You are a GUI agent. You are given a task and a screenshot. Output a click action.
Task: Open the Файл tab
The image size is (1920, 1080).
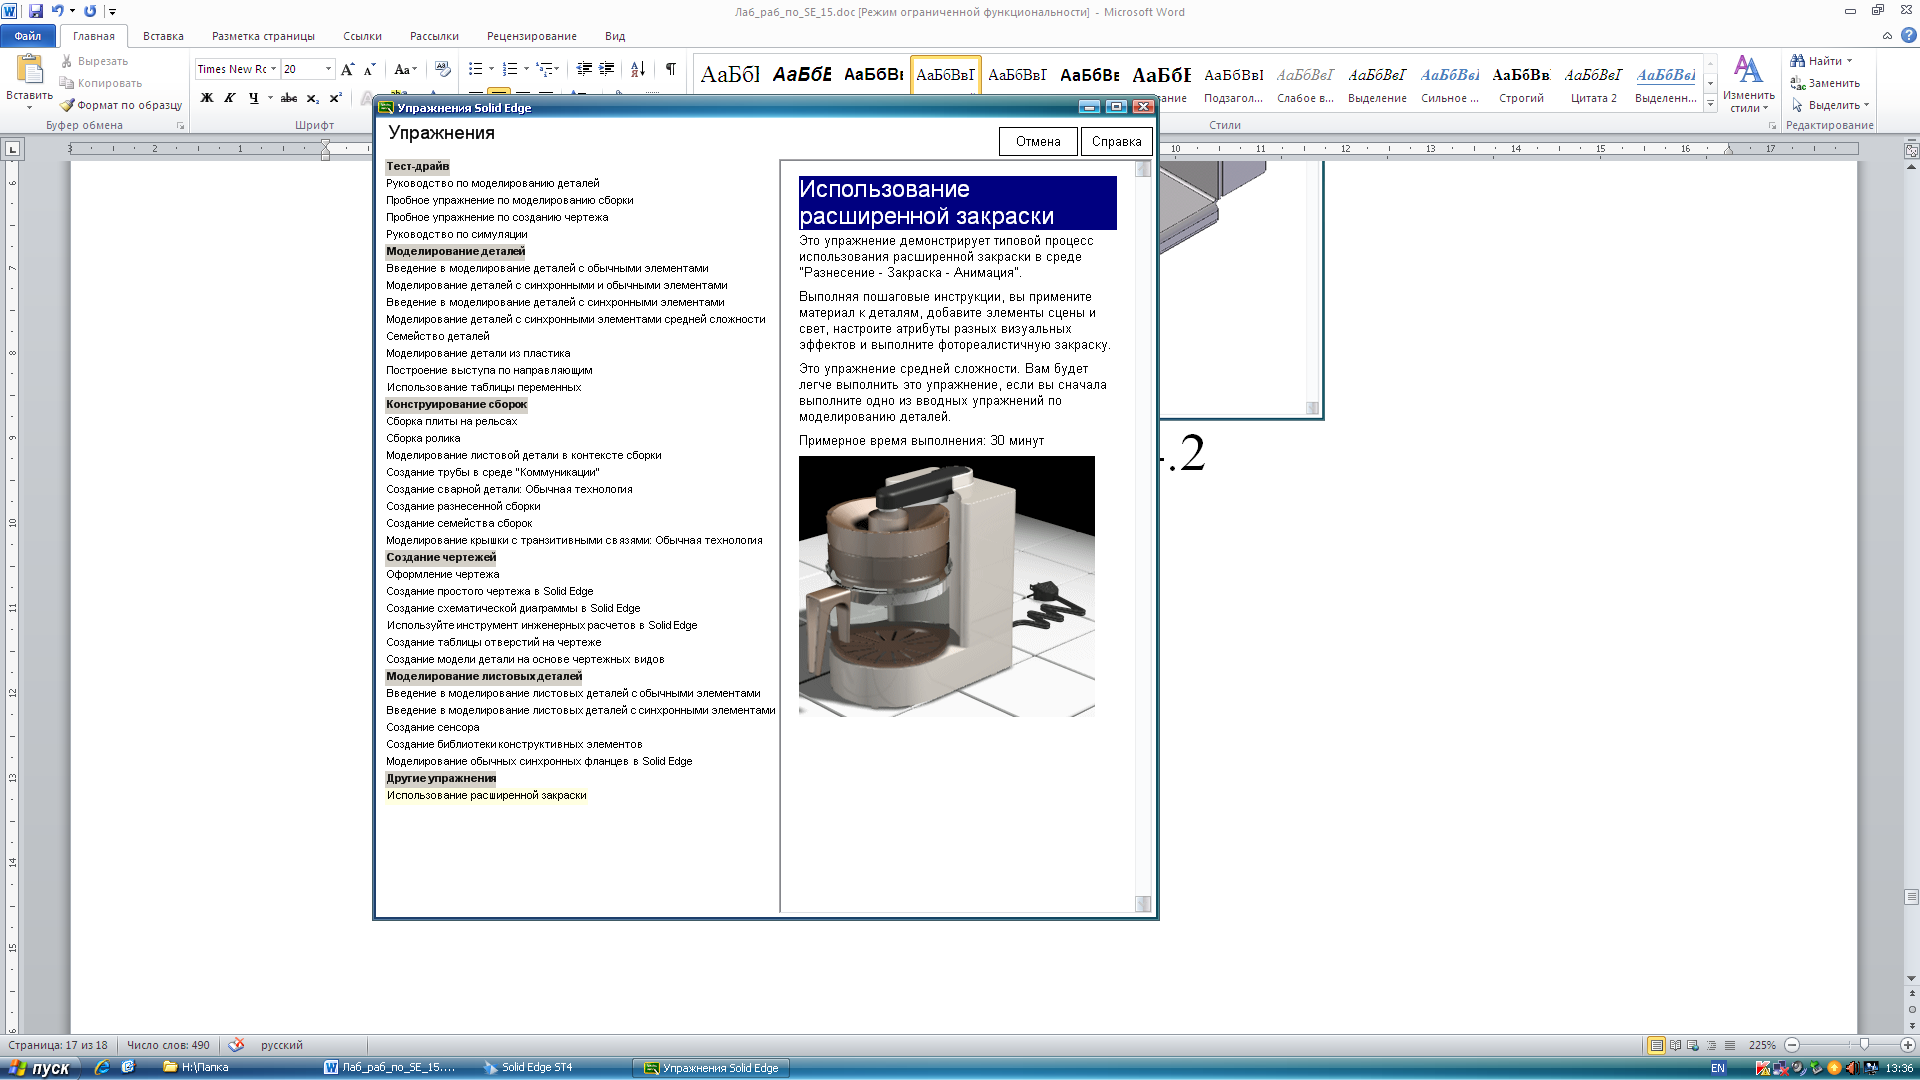(x=28, y=36)
